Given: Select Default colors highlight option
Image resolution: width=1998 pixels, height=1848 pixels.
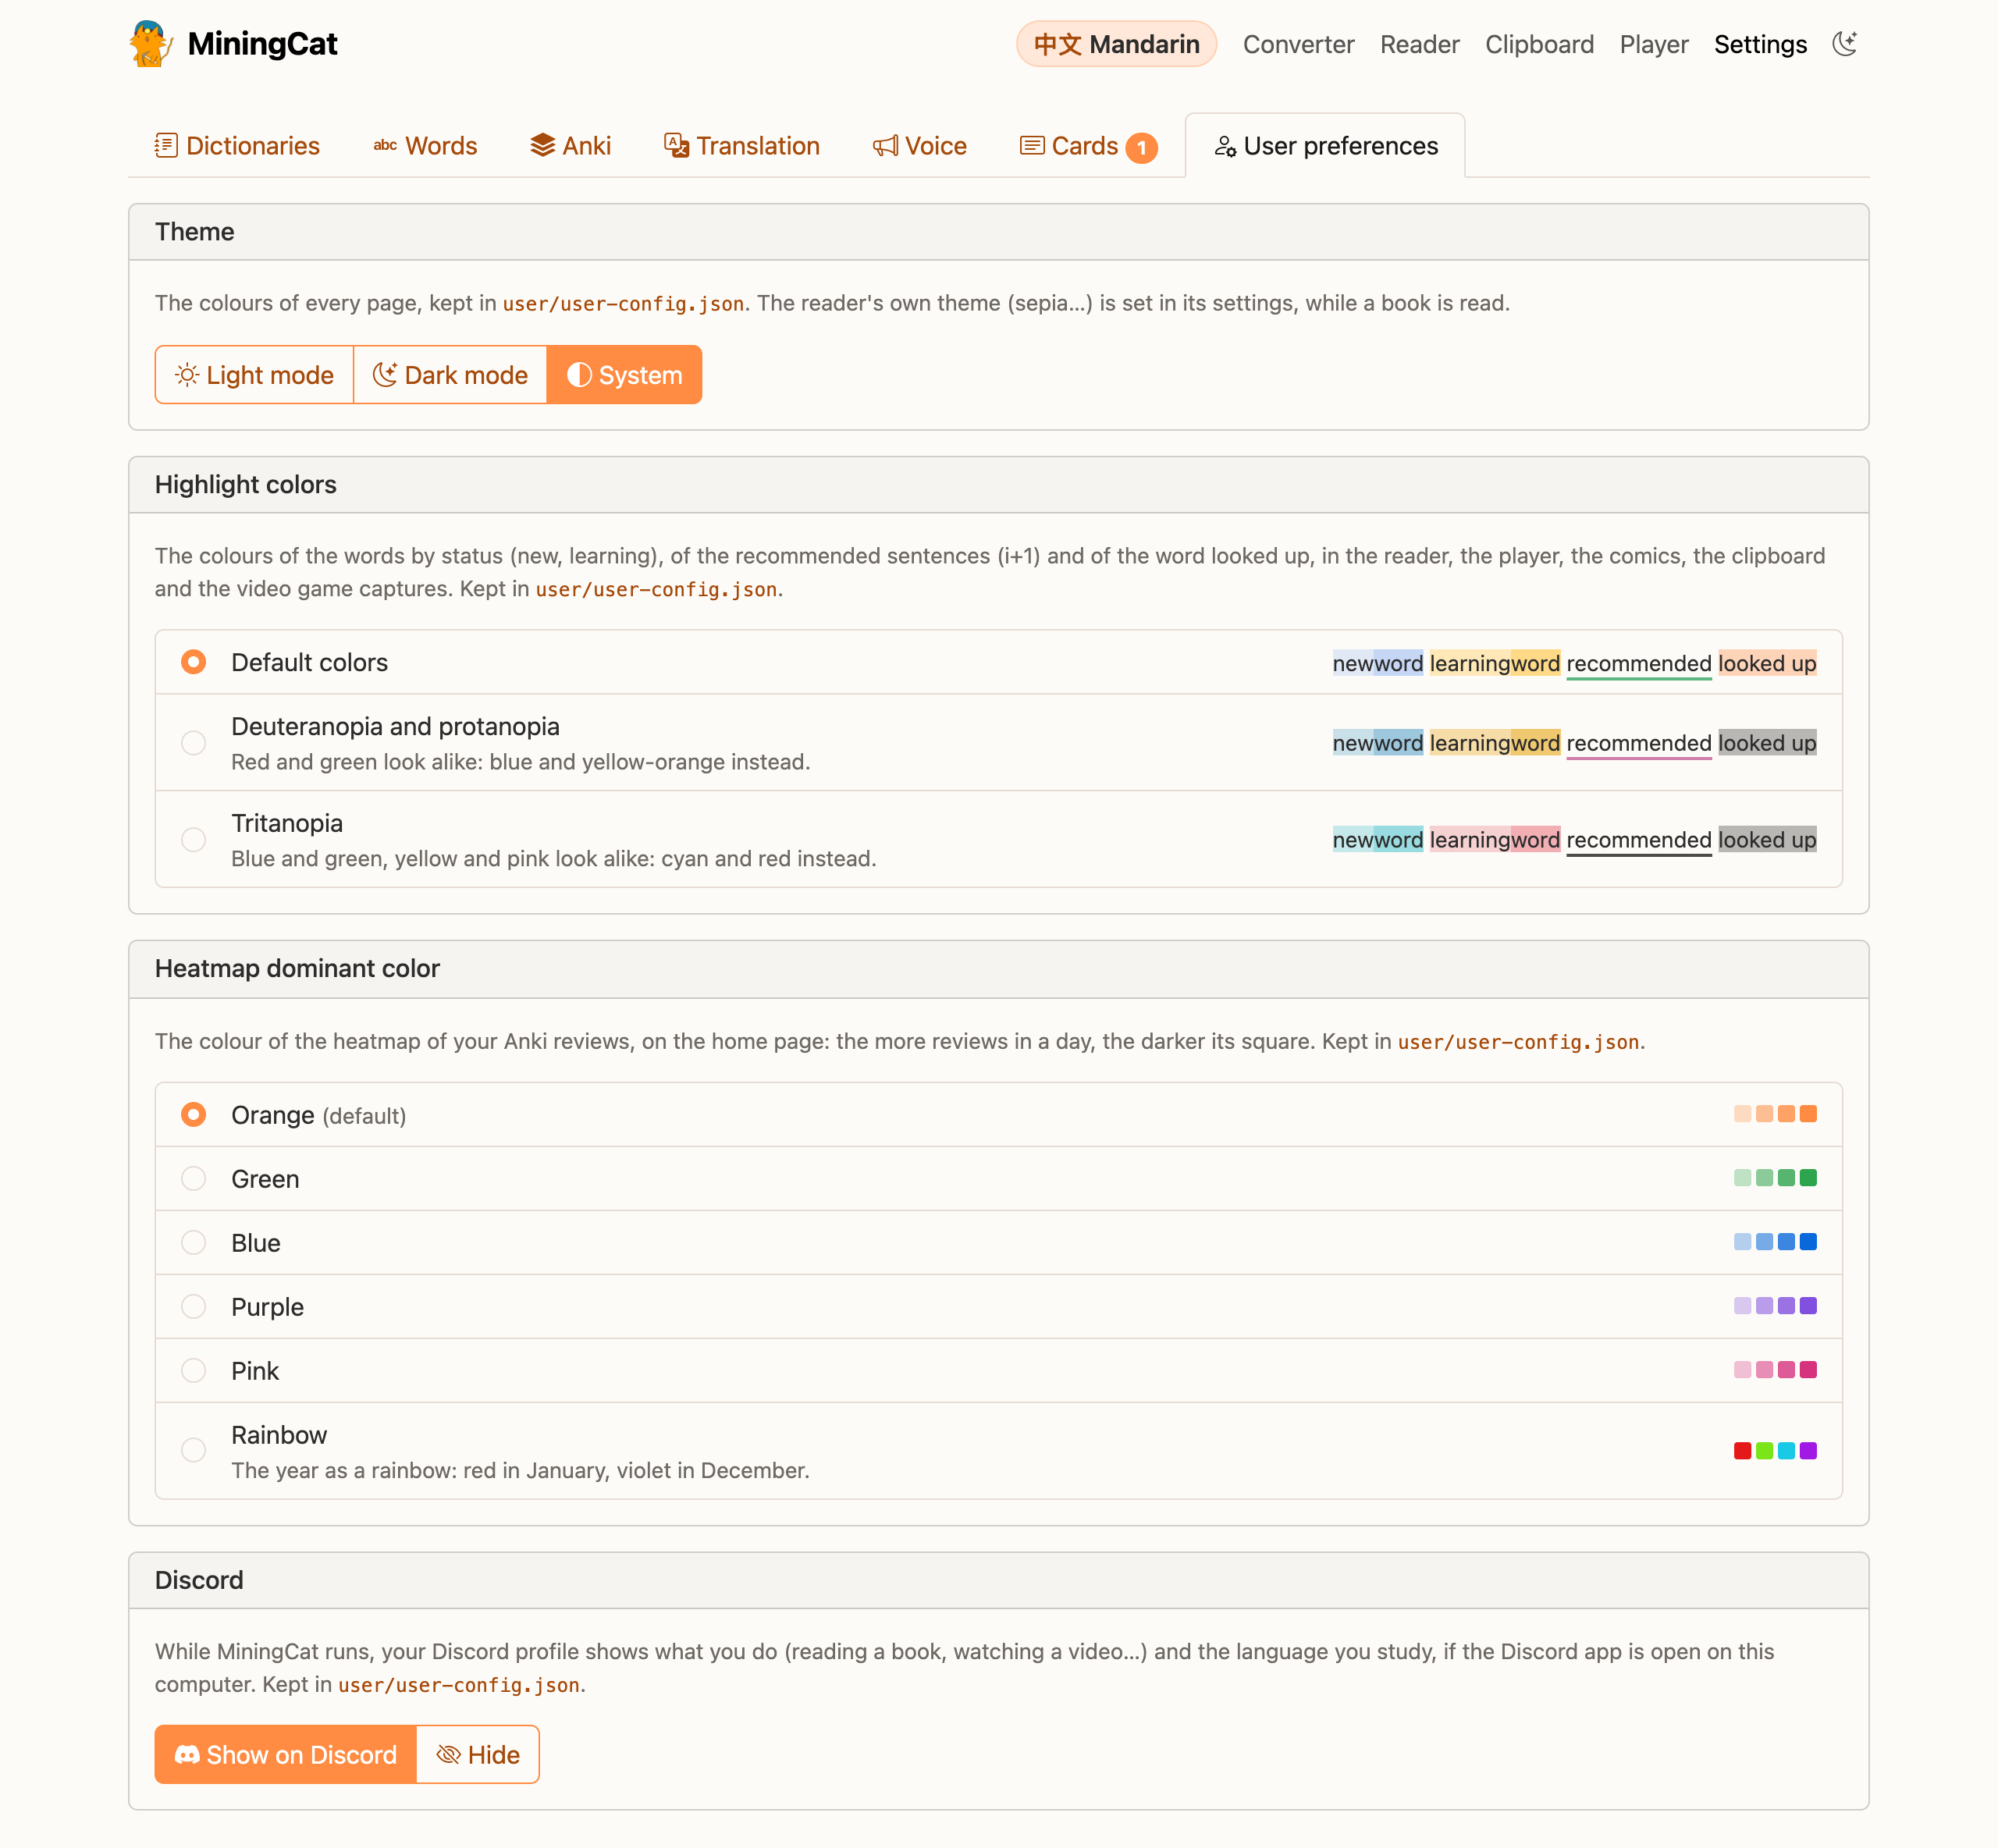Looking at the screenshot, I should tap(999, 662).
